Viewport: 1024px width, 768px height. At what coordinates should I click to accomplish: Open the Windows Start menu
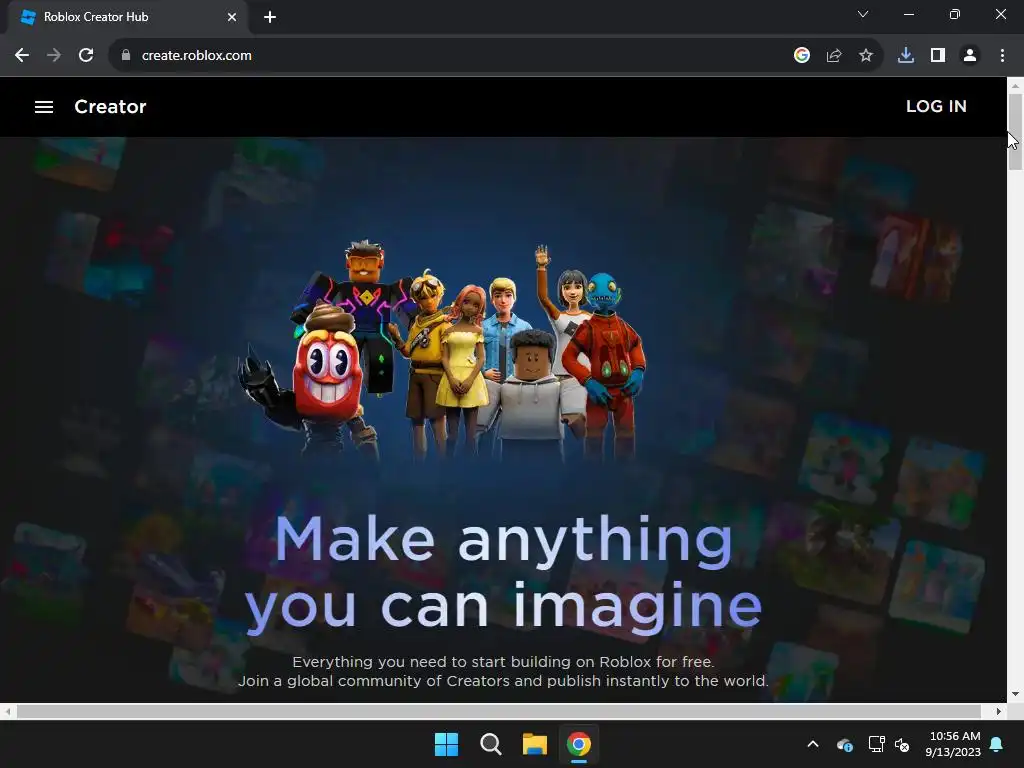(447, 744)
